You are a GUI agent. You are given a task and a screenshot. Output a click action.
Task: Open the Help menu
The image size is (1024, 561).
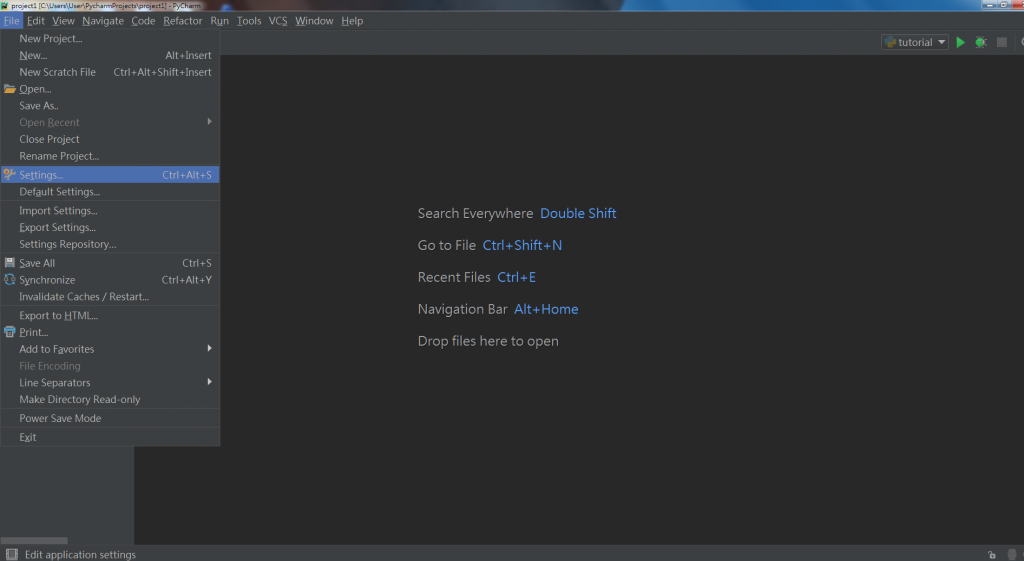tap(352, 21)
